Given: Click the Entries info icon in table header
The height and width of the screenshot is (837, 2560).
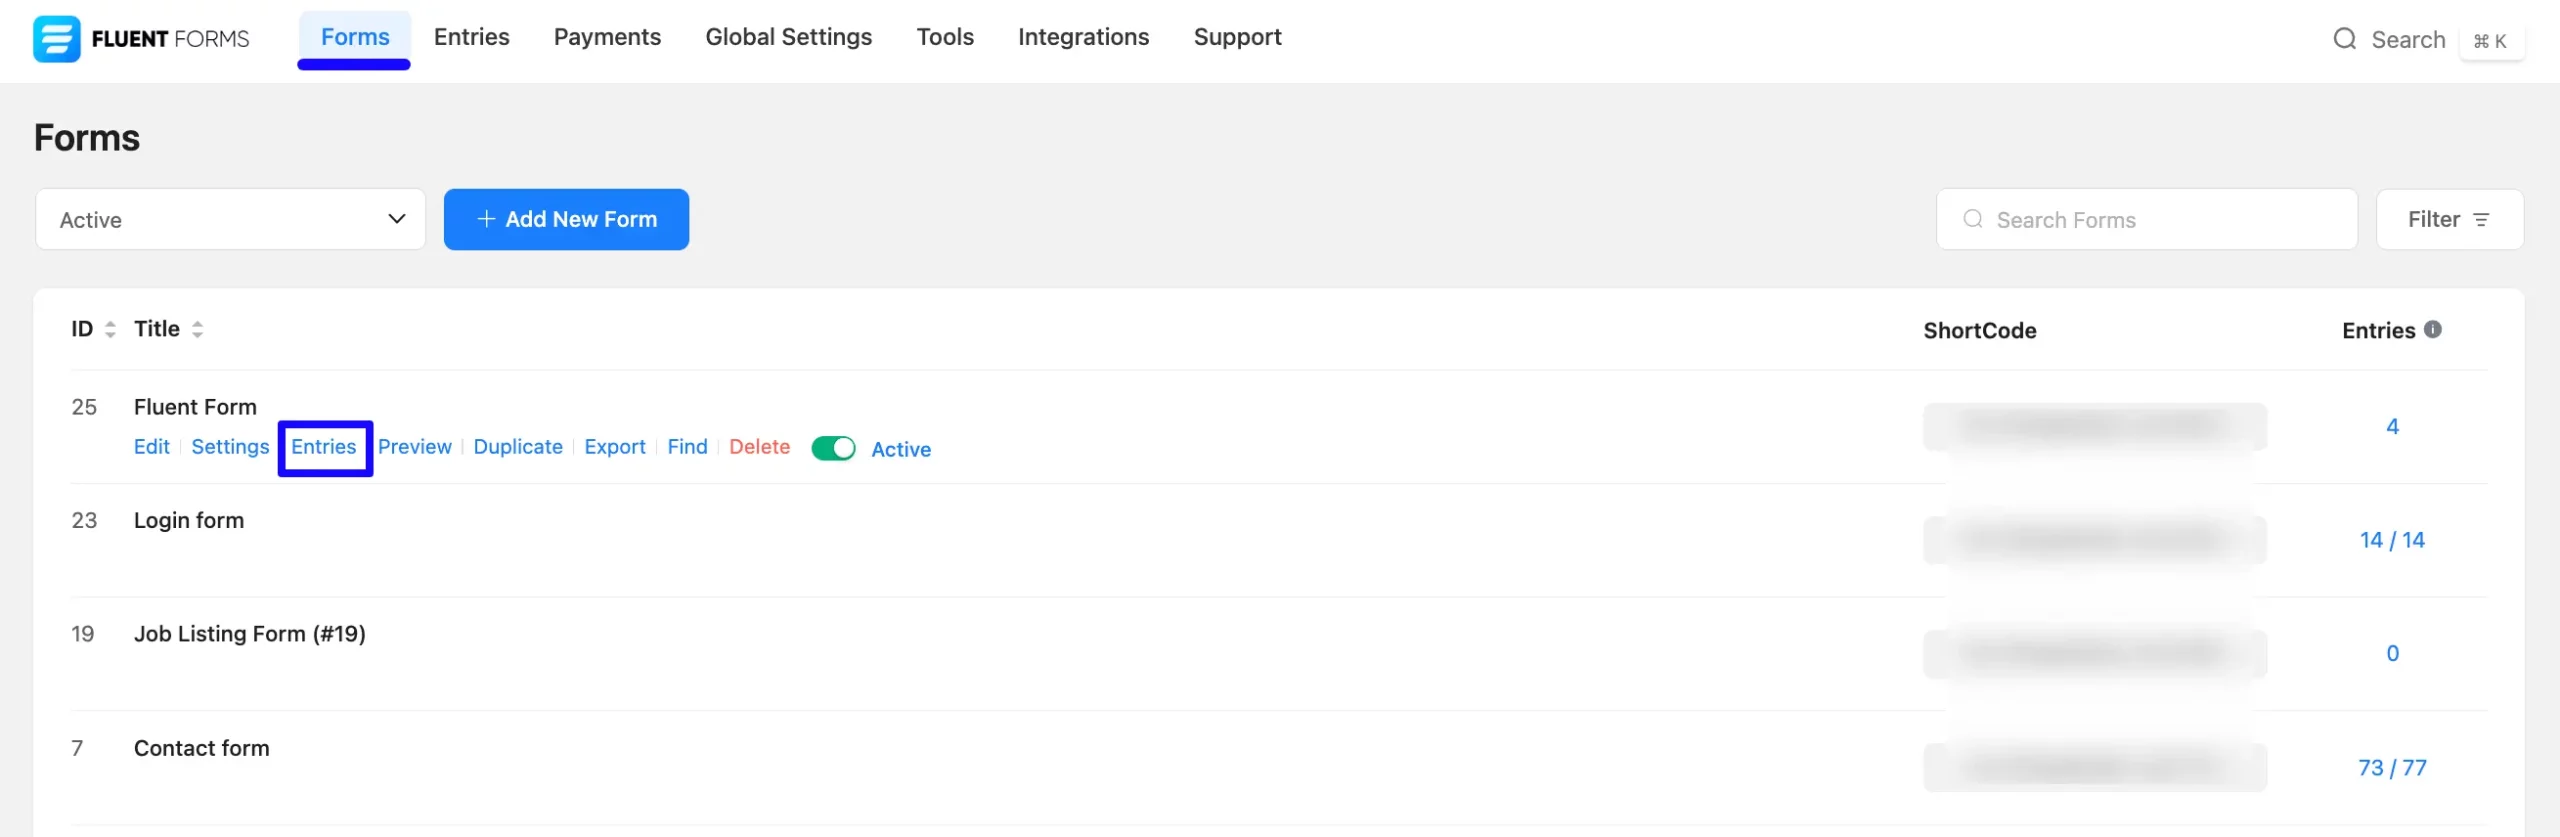Looking at the screenshot, I should tap(2433, 329).
